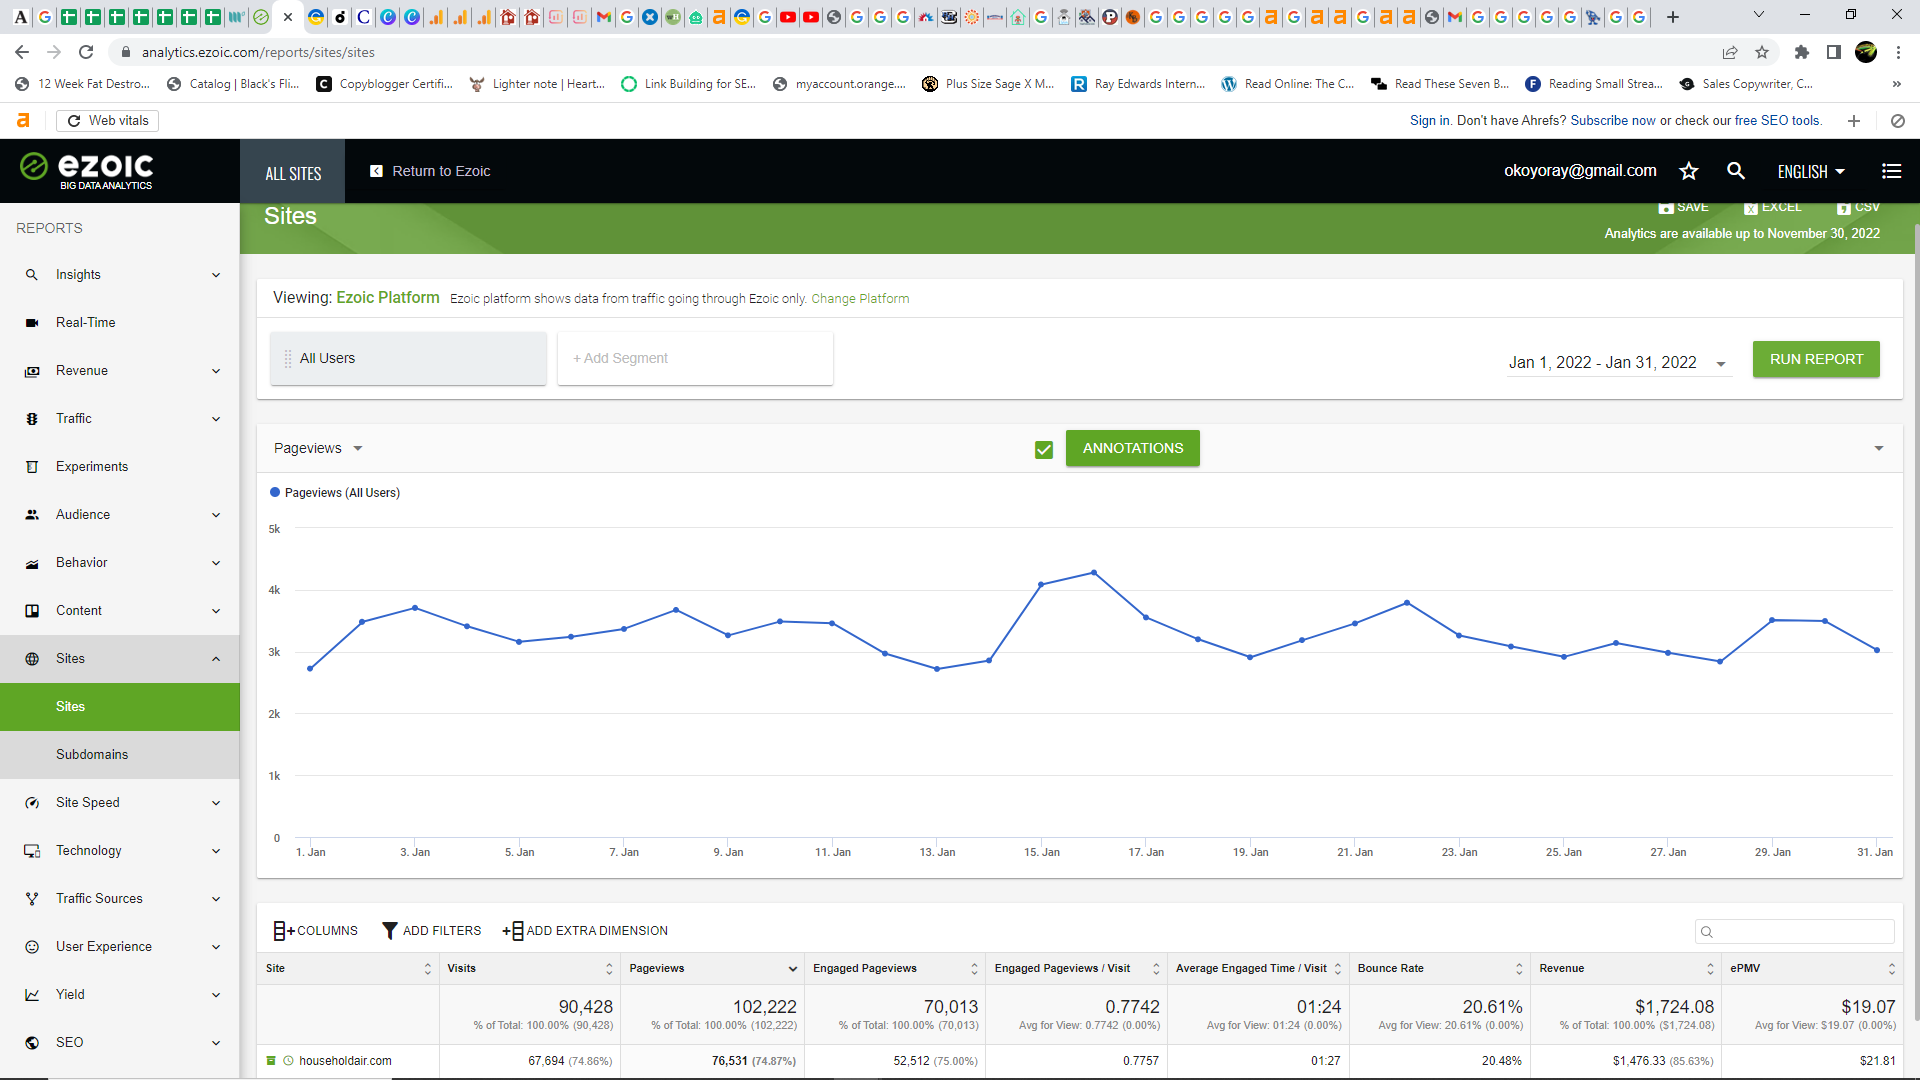Image resolution: width=1920 pixels, height=1080 pixels.
Task: Open the search magnifier in Ezoic header
Action: point(1736,171)
